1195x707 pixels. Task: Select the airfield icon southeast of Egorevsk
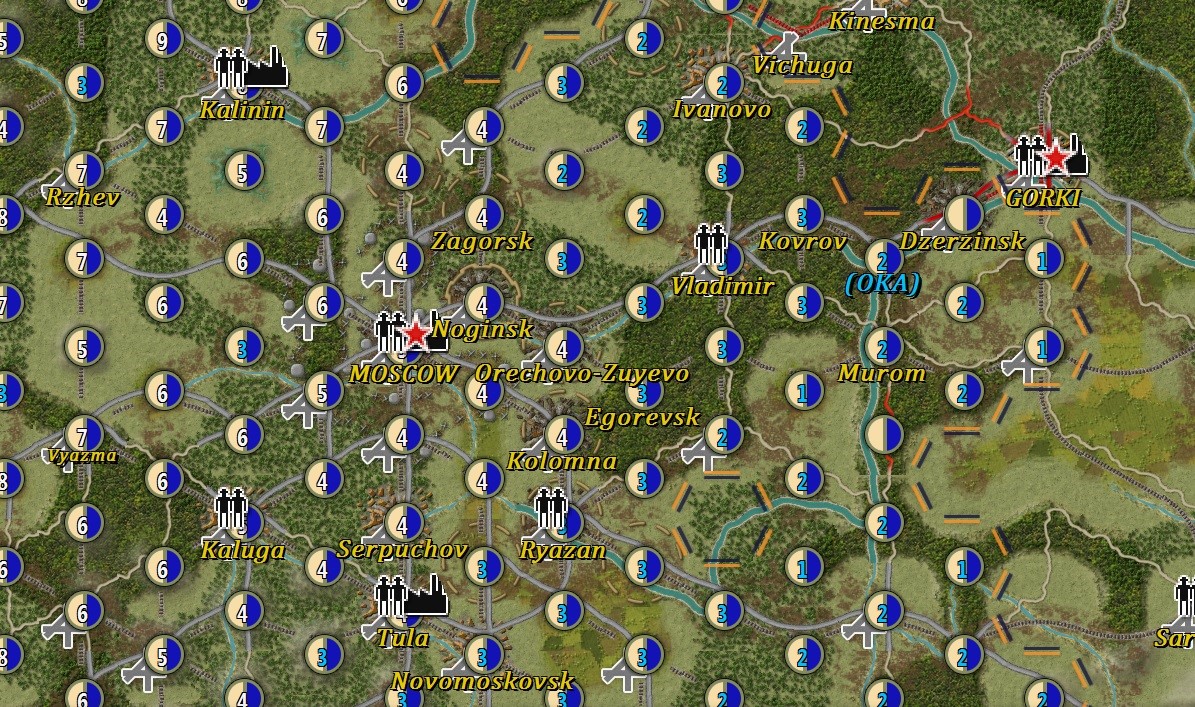tap(703, 455)
